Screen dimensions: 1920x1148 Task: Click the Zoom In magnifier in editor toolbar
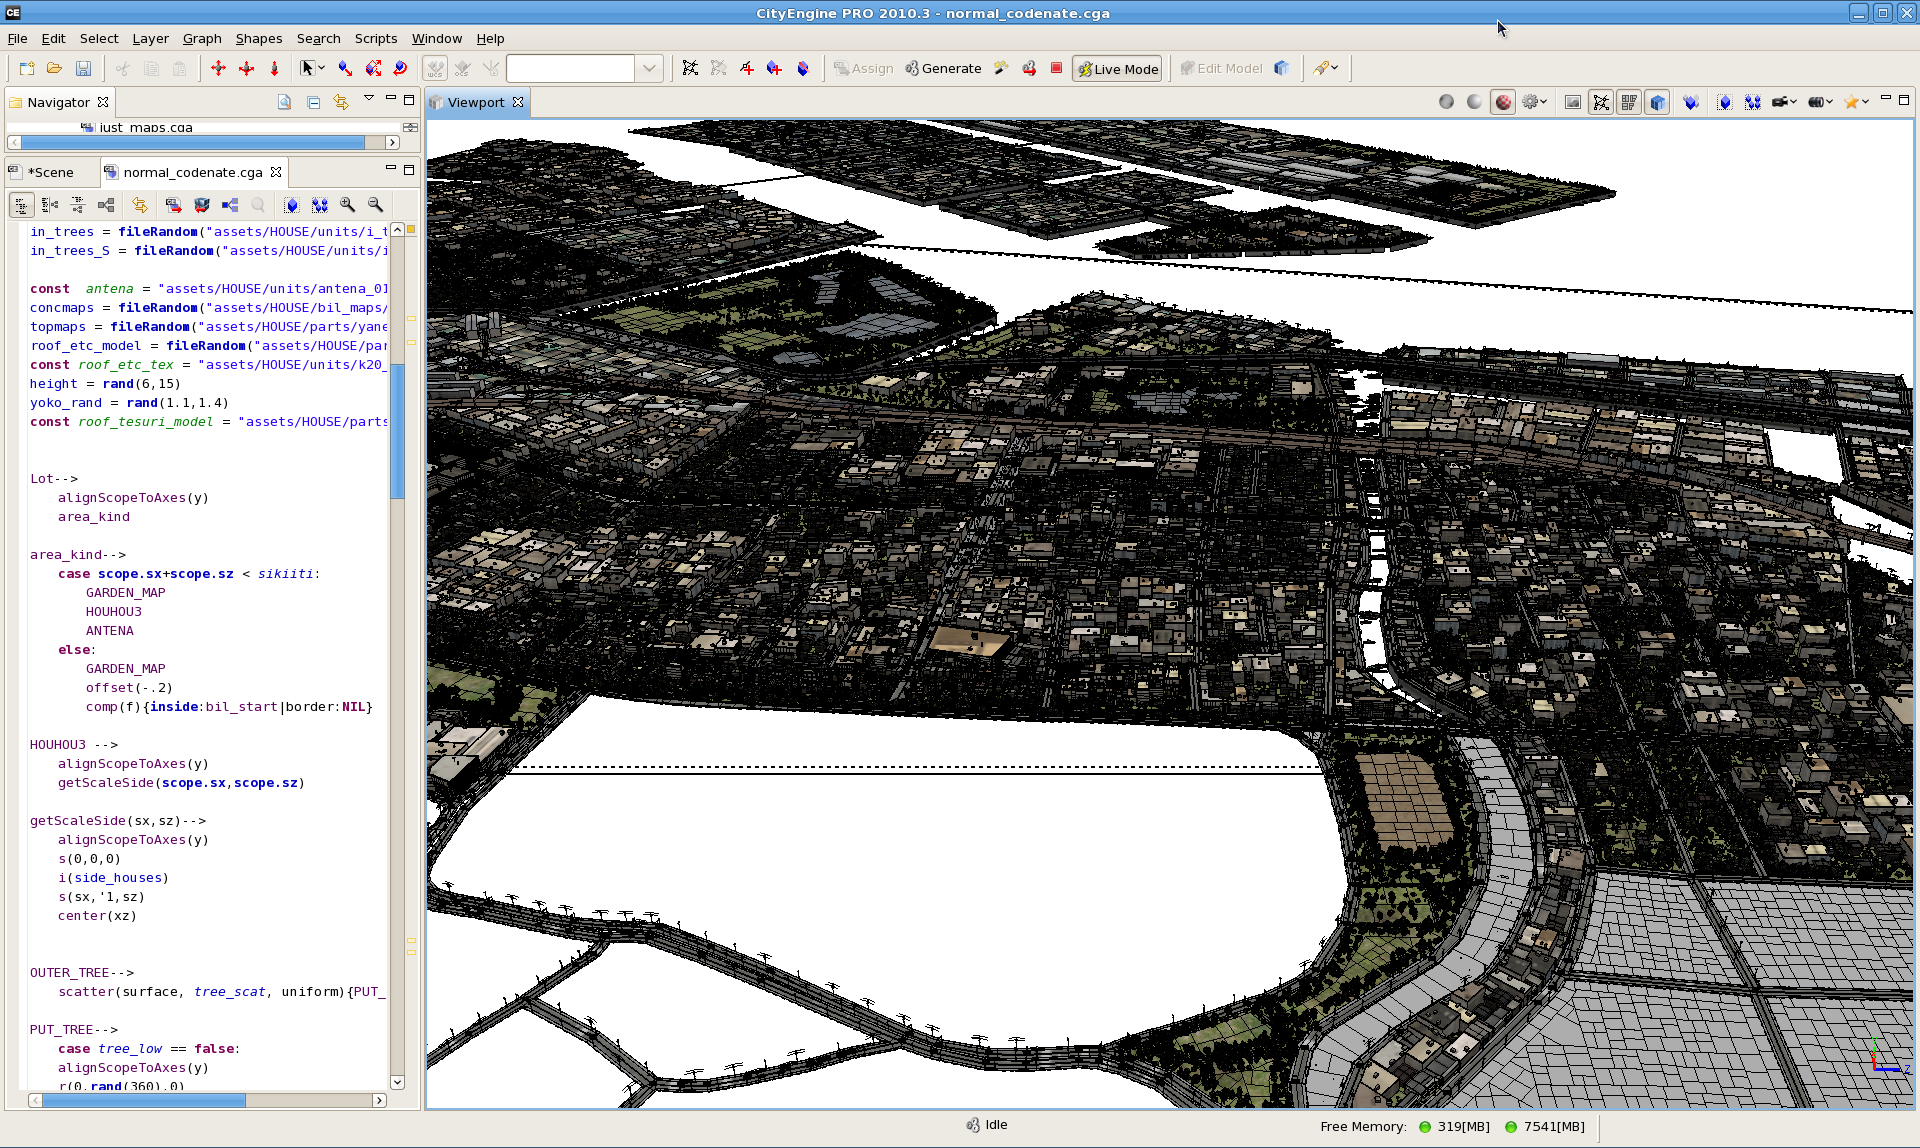347,205
